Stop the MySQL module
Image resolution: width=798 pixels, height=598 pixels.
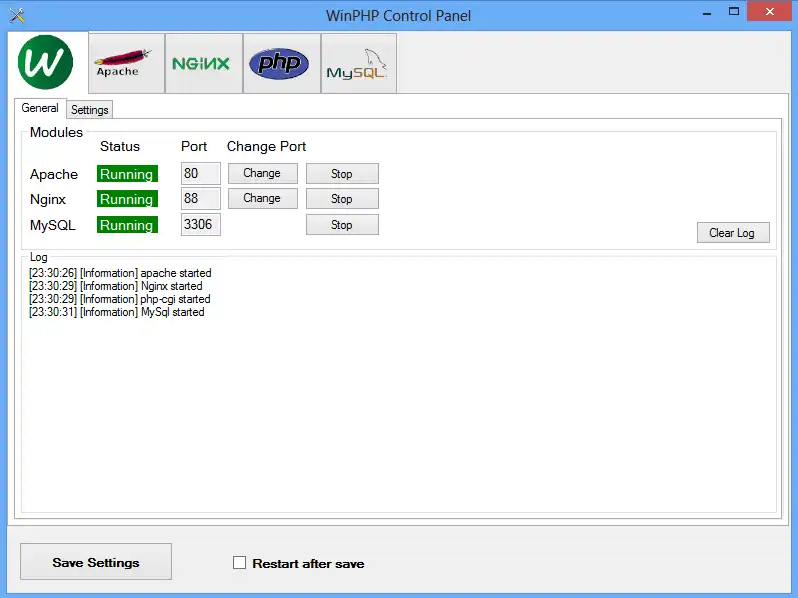click(342, 224)
